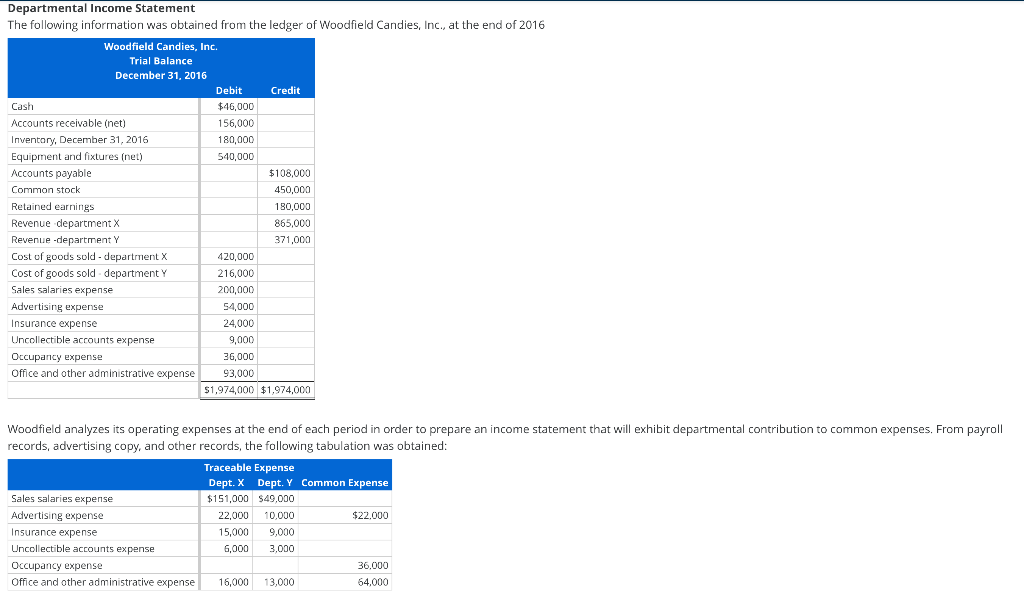Click the 216,000 debit cell

click(236, 273)
